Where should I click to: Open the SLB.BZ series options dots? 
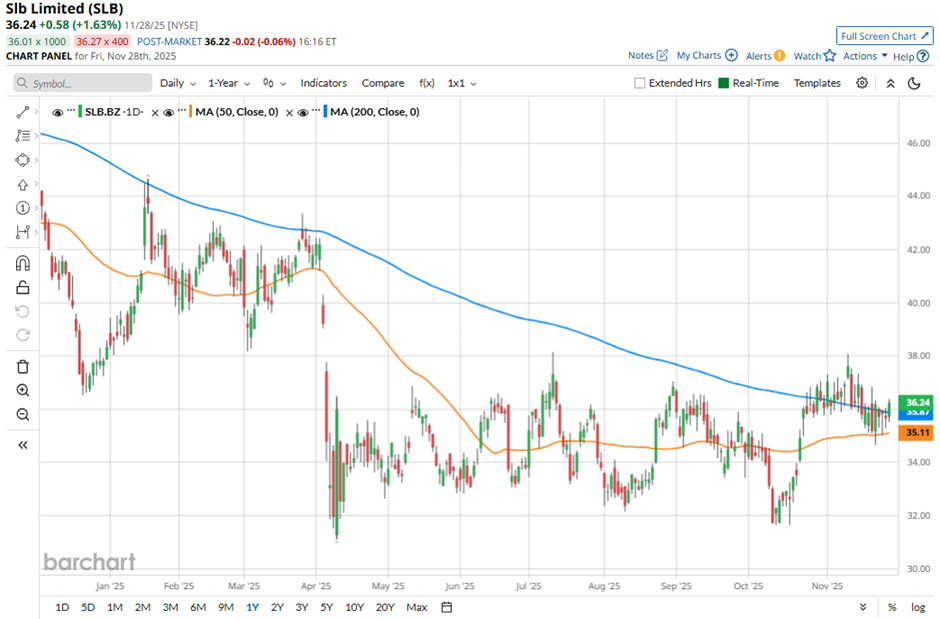pyautogui.click(x=71, y=110)
